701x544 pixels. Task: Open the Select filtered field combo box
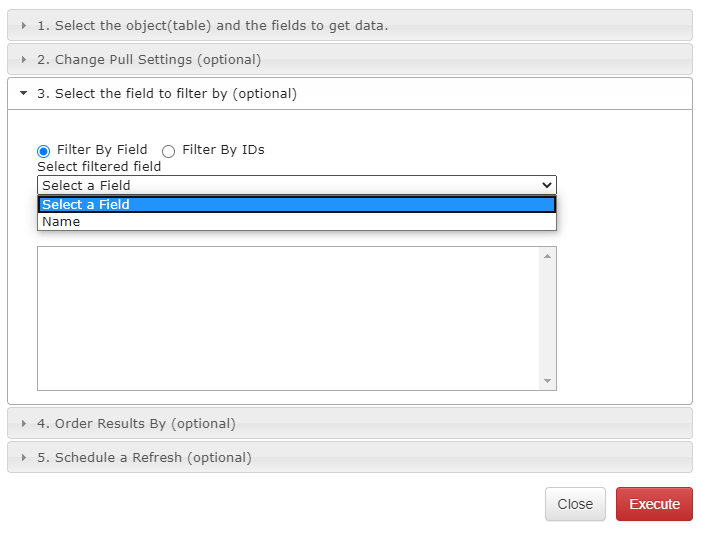[297, 185]
